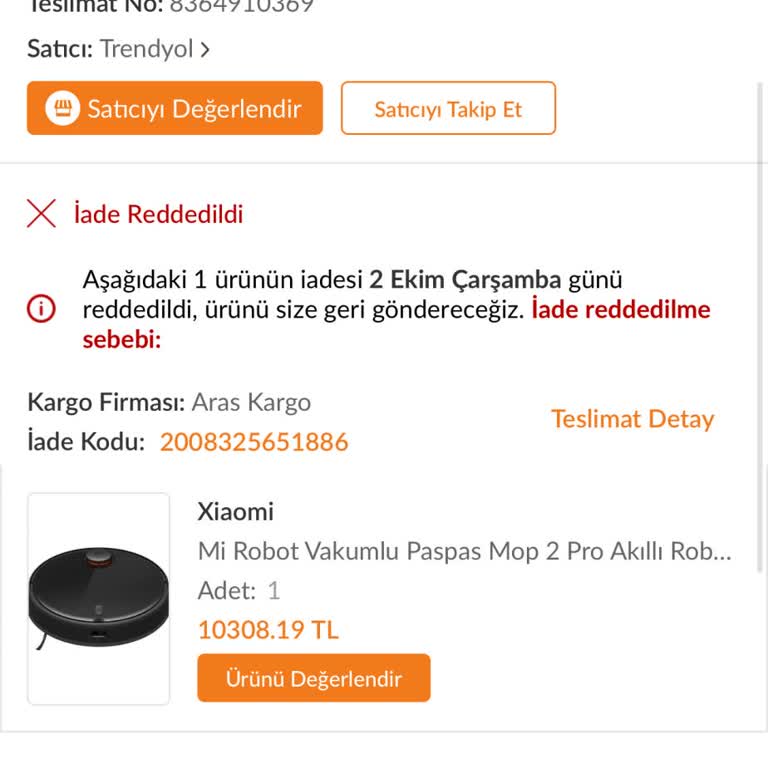
Task: Click the Xiaomi brand name
Action: [236, 511]
